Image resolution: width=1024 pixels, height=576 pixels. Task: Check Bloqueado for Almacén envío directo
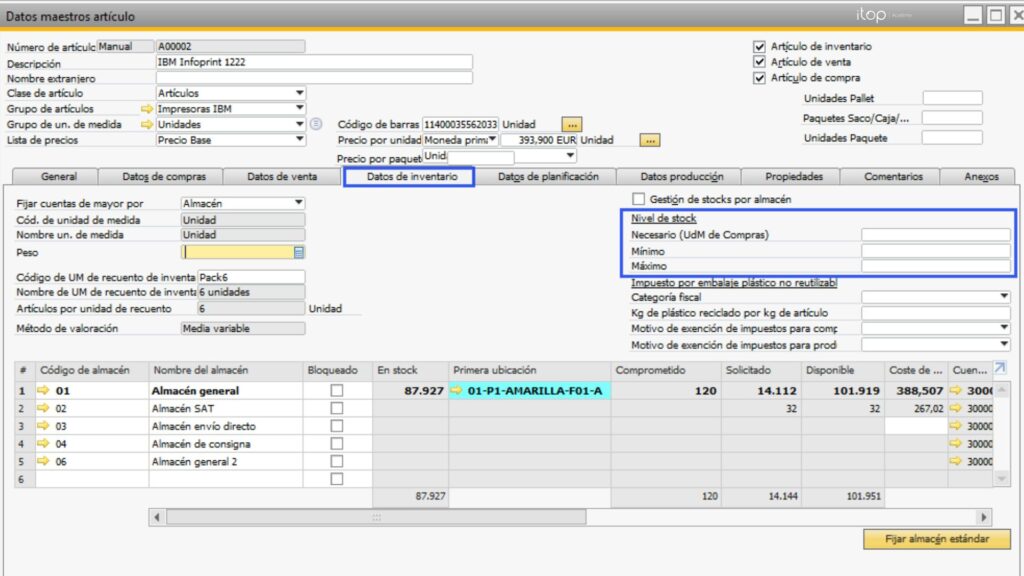coord(336,426)
